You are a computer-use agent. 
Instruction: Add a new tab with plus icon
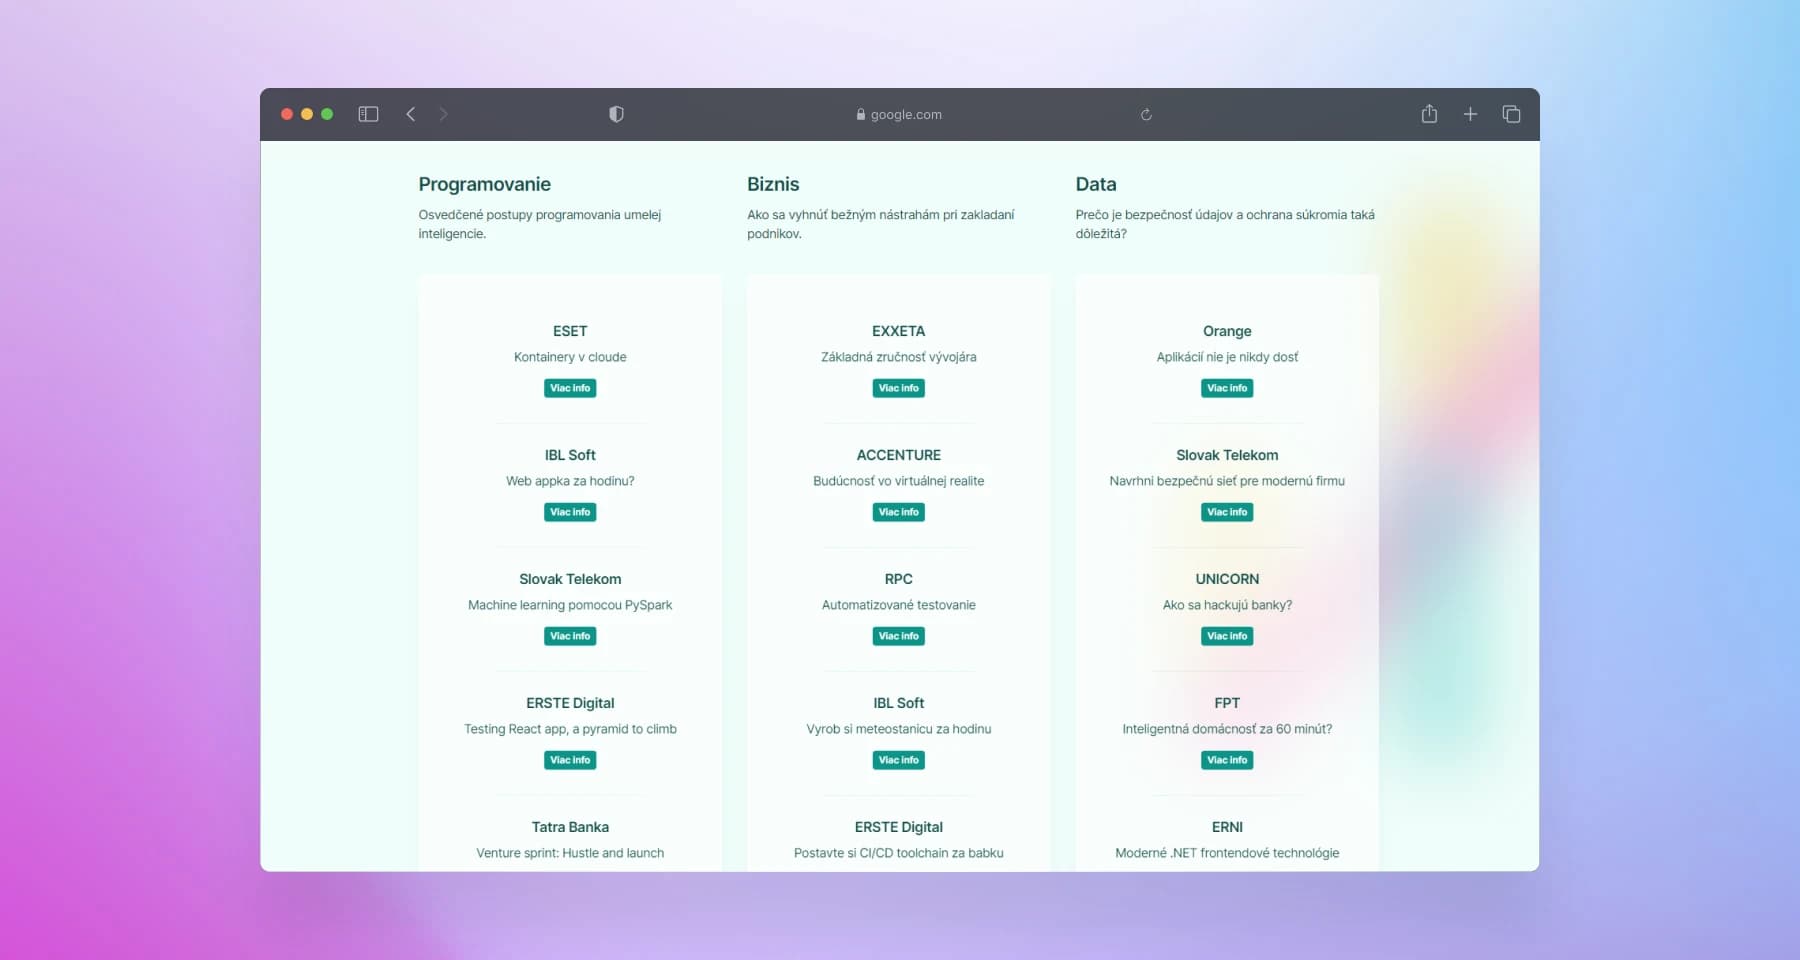coord(1470,114)
